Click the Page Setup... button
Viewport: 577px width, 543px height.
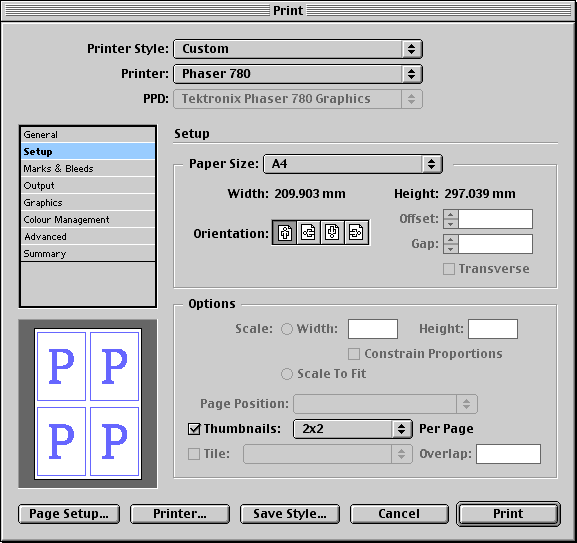69,514
